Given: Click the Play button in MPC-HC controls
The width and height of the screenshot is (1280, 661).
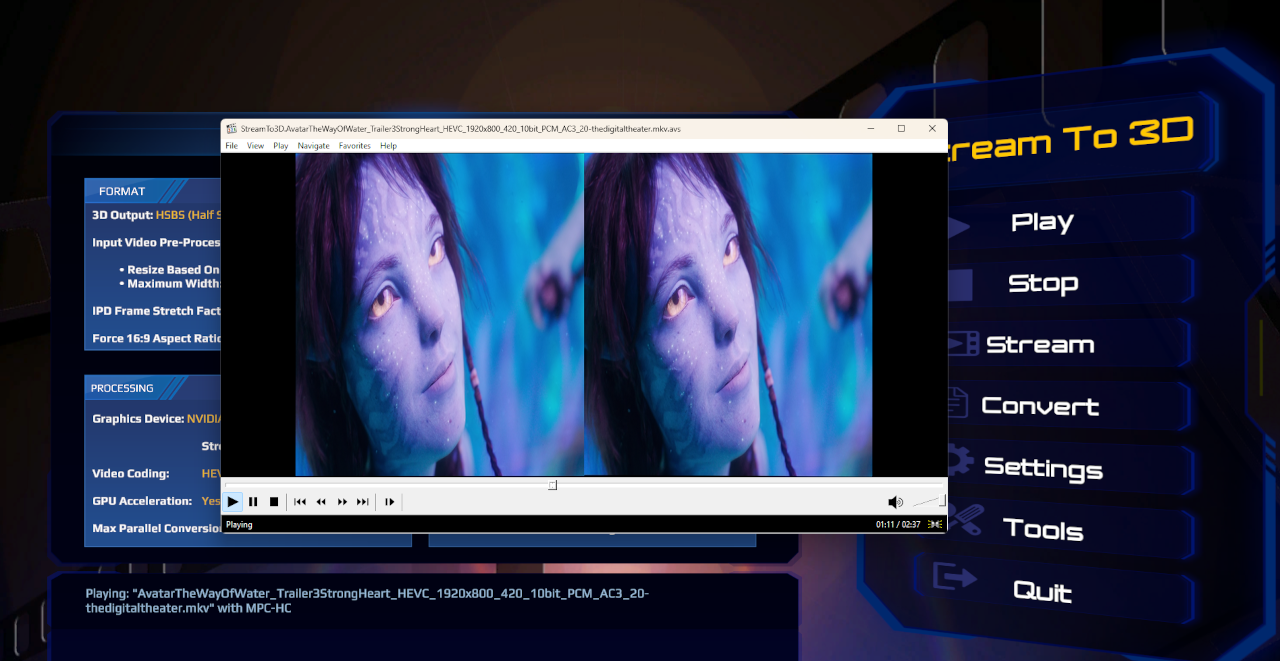Looking at the screenshot, I should click(233, 502).
